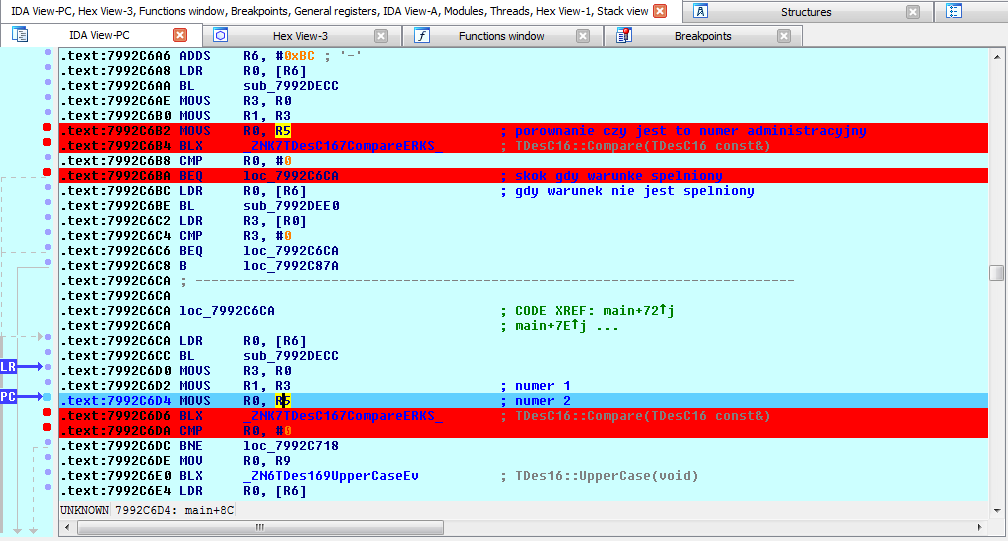Toggle breakpoint at address 7992C6DA
Screen dimensions: 1008x541
[x=47, y=427]
